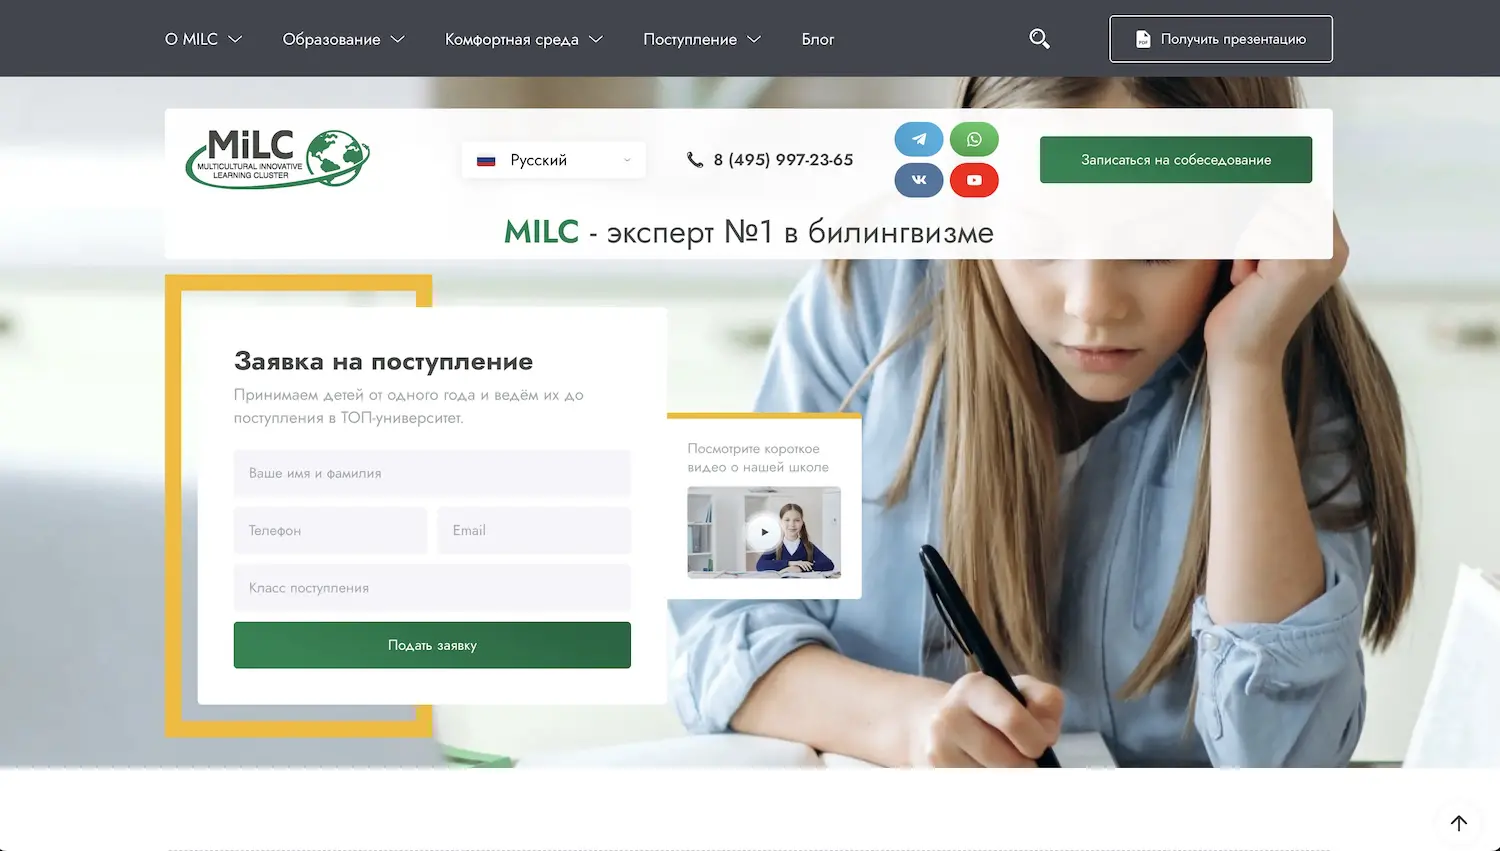The width and height of the screenshot is (1500, 851).
Task: Play the school video
Action: [764, 532]
